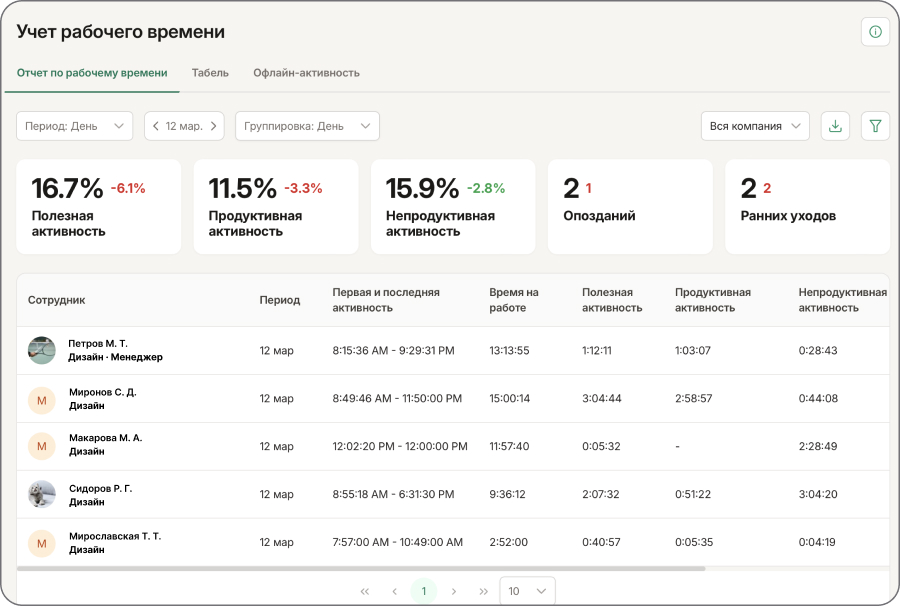Click the next date arrow after 12 мар
The width and height of the screenshot is (900, 606).
[x=212, y=126]
